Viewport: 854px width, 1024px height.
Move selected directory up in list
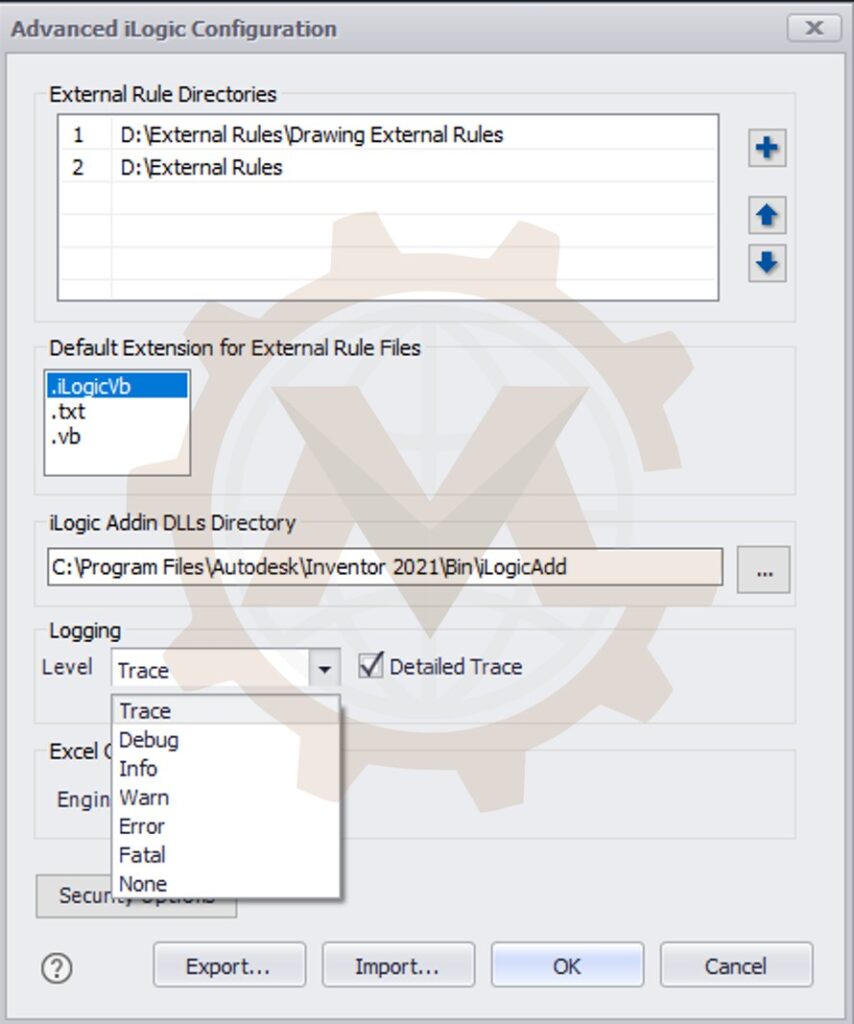(767, 215)
